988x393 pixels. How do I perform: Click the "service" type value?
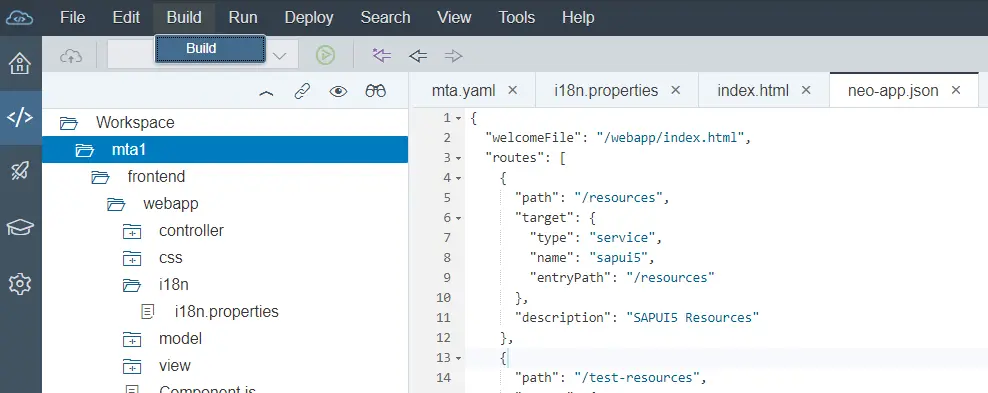click(x=622, y=237)
